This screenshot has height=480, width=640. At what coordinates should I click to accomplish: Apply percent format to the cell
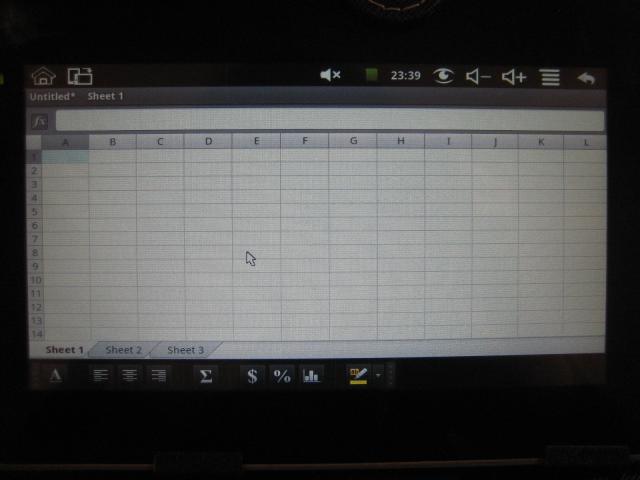coord(282,376)
